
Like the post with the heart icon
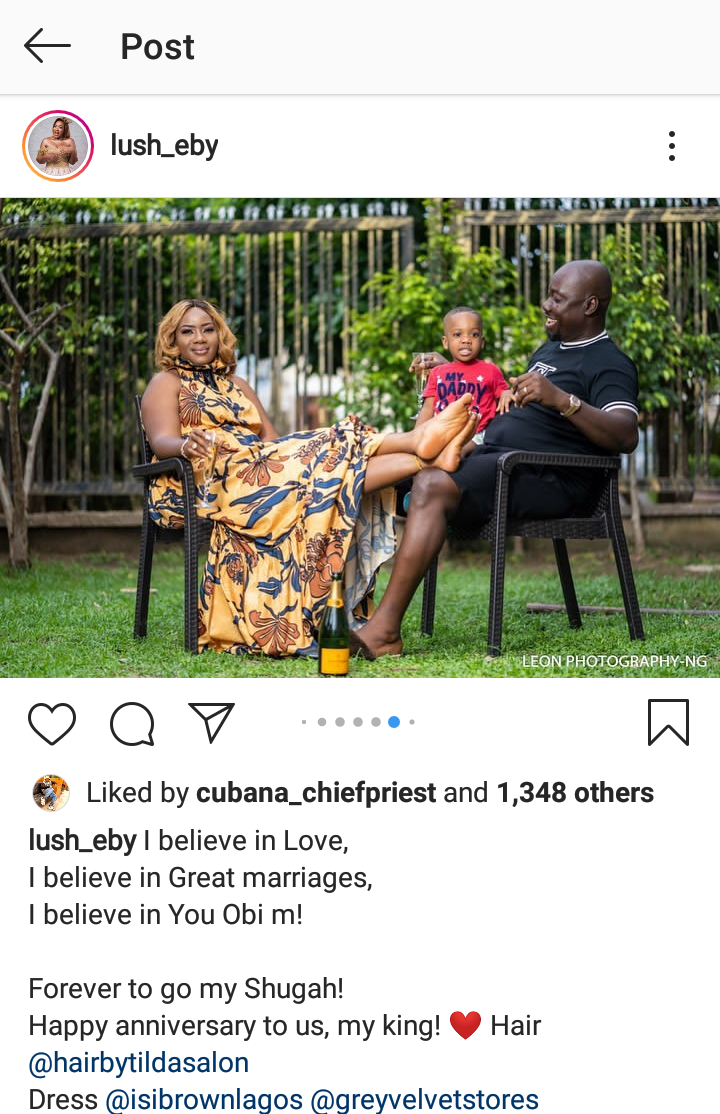tap(52, 723)
